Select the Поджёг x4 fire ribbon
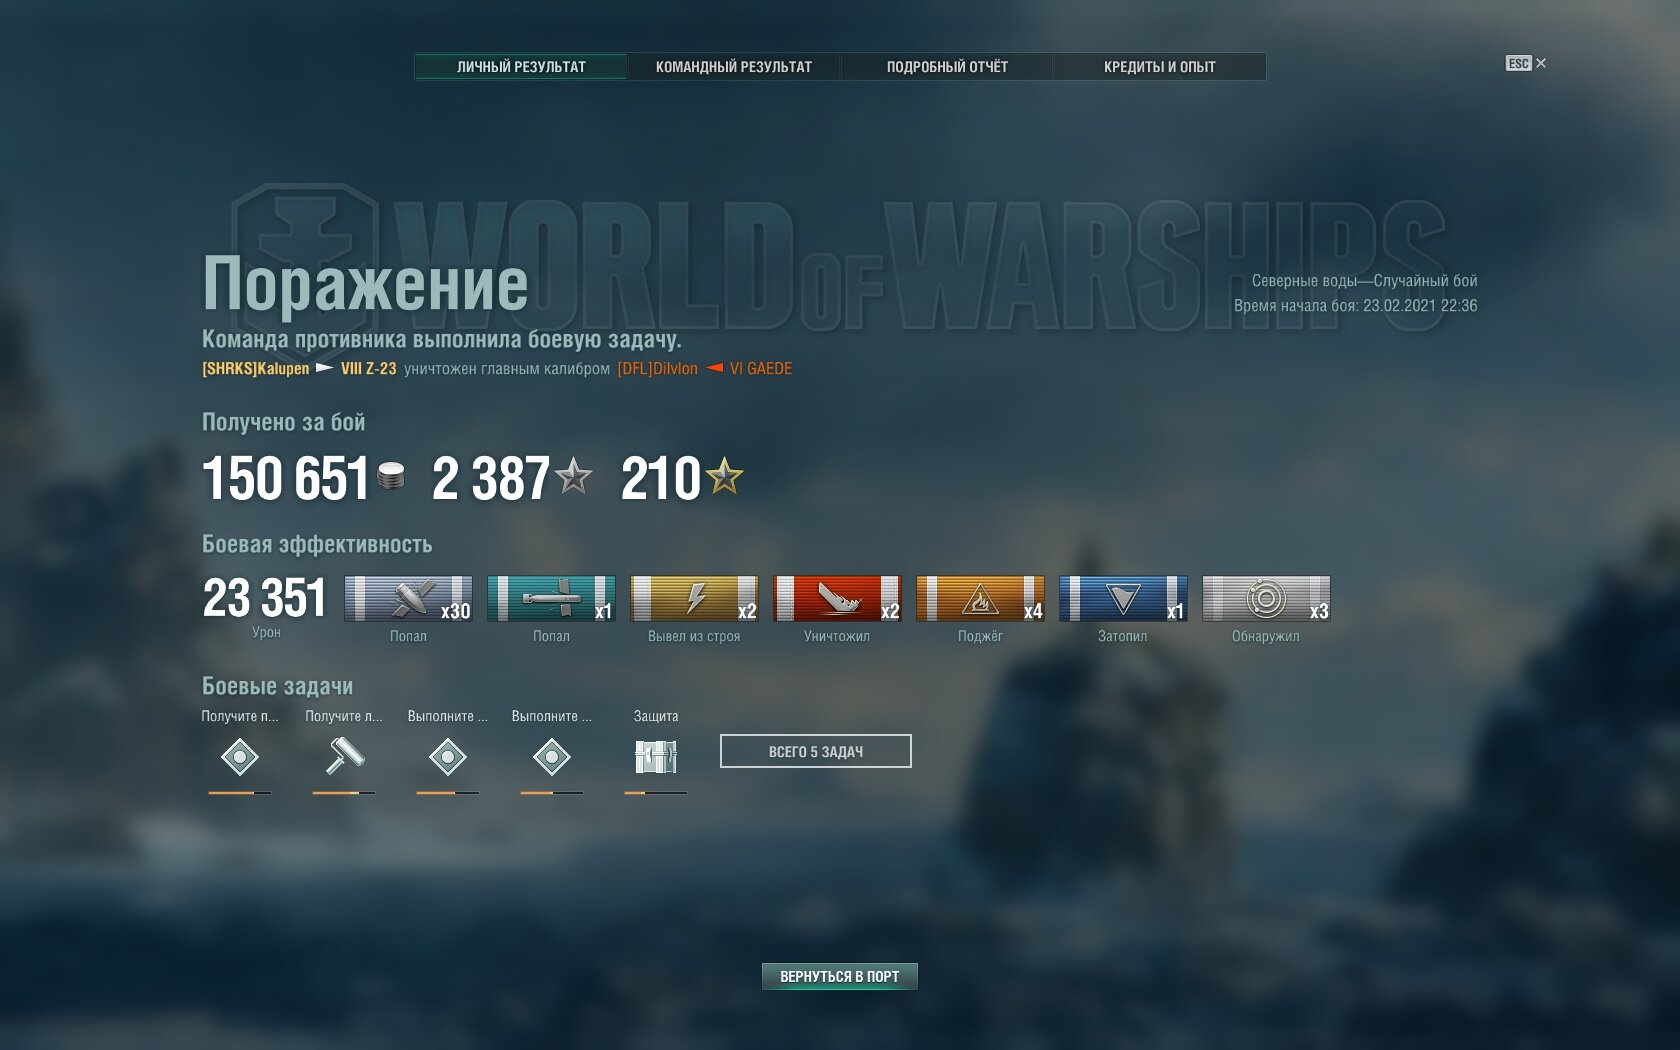 (980, 598)
